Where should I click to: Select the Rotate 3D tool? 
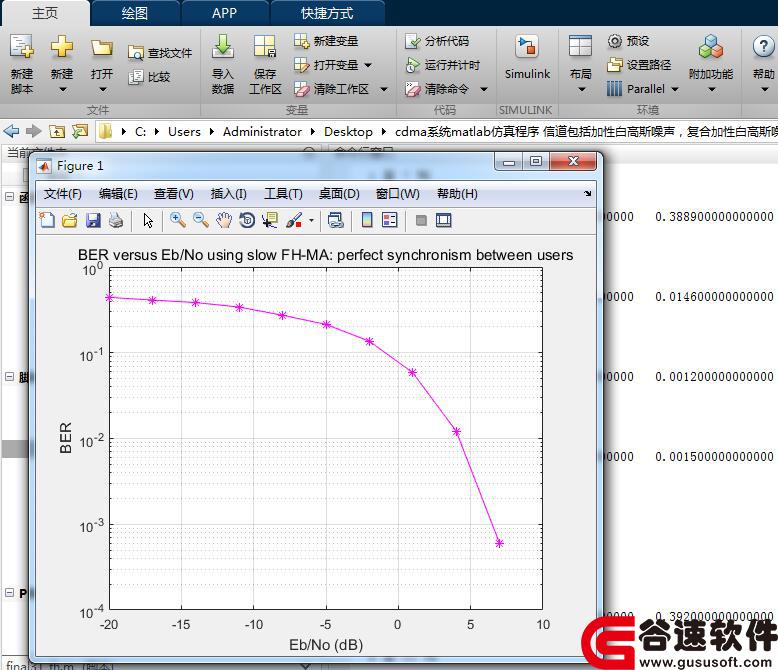tap(247, 220)
